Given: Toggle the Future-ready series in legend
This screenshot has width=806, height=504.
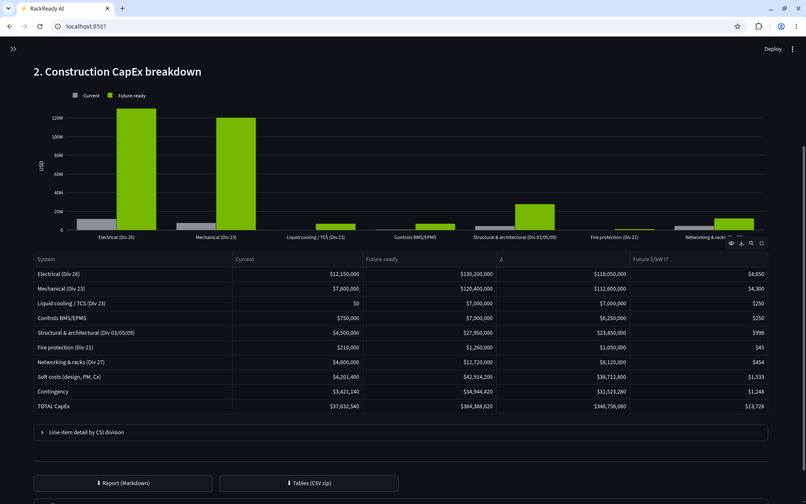Looking at the screenshot, I should pyautogui.click(x=126, y=96).
